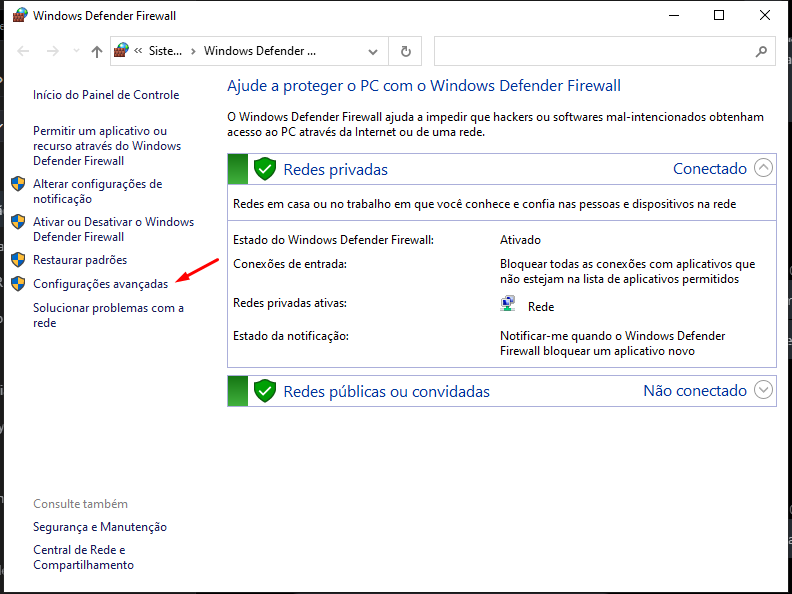This screenshot has height=594, width=792.
Task: Go up one level with the up arrow
Action: point(96,51)
